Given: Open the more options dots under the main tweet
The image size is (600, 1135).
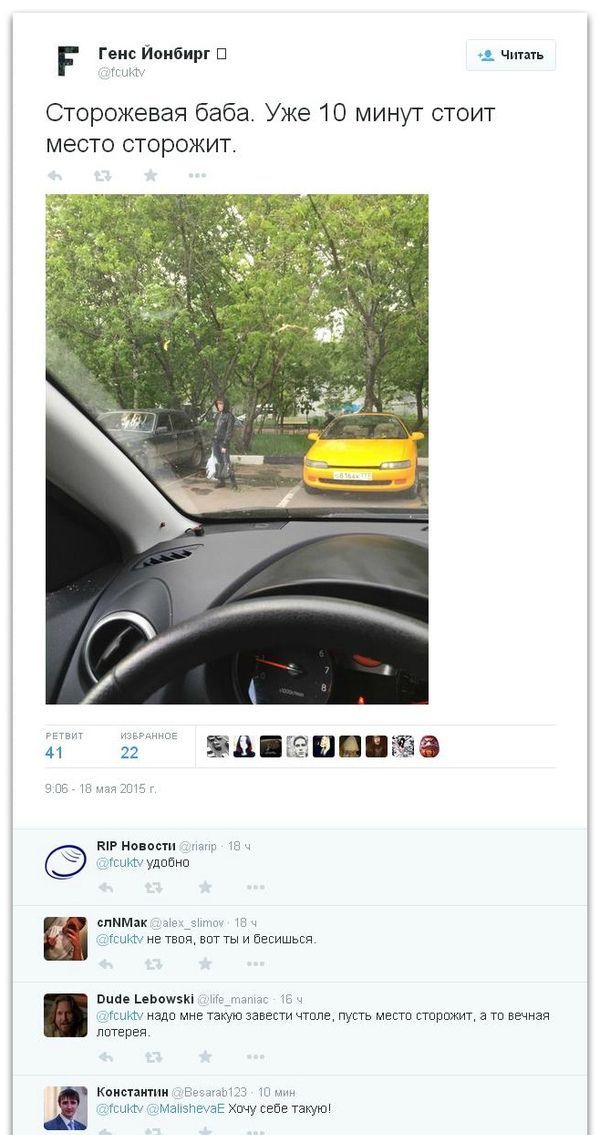Looking at the screenshot, I should (198, 175).
